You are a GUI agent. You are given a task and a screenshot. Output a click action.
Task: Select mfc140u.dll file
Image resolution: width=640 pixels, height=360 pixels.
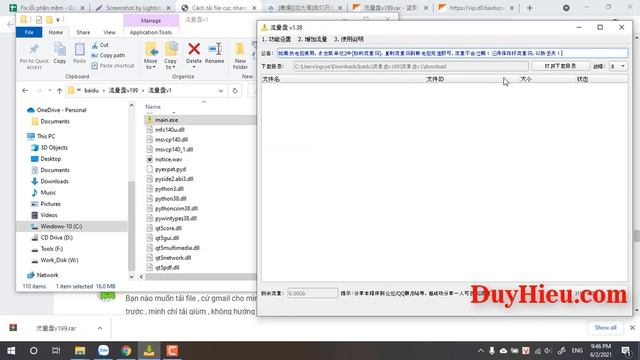point(169,130)
